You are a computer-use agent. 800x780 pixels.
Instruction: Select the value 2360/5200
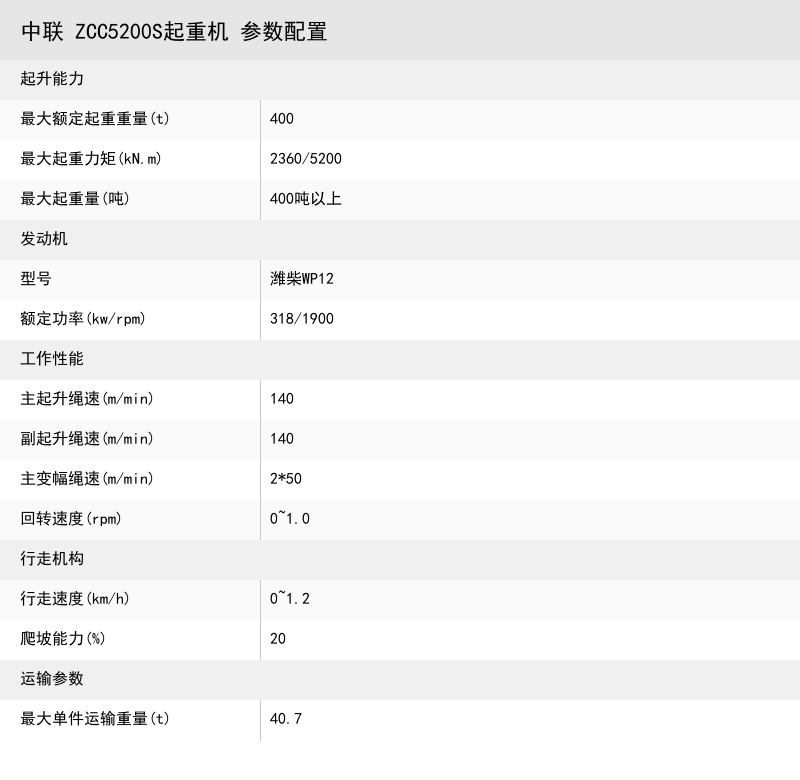(x=306, y=159)
